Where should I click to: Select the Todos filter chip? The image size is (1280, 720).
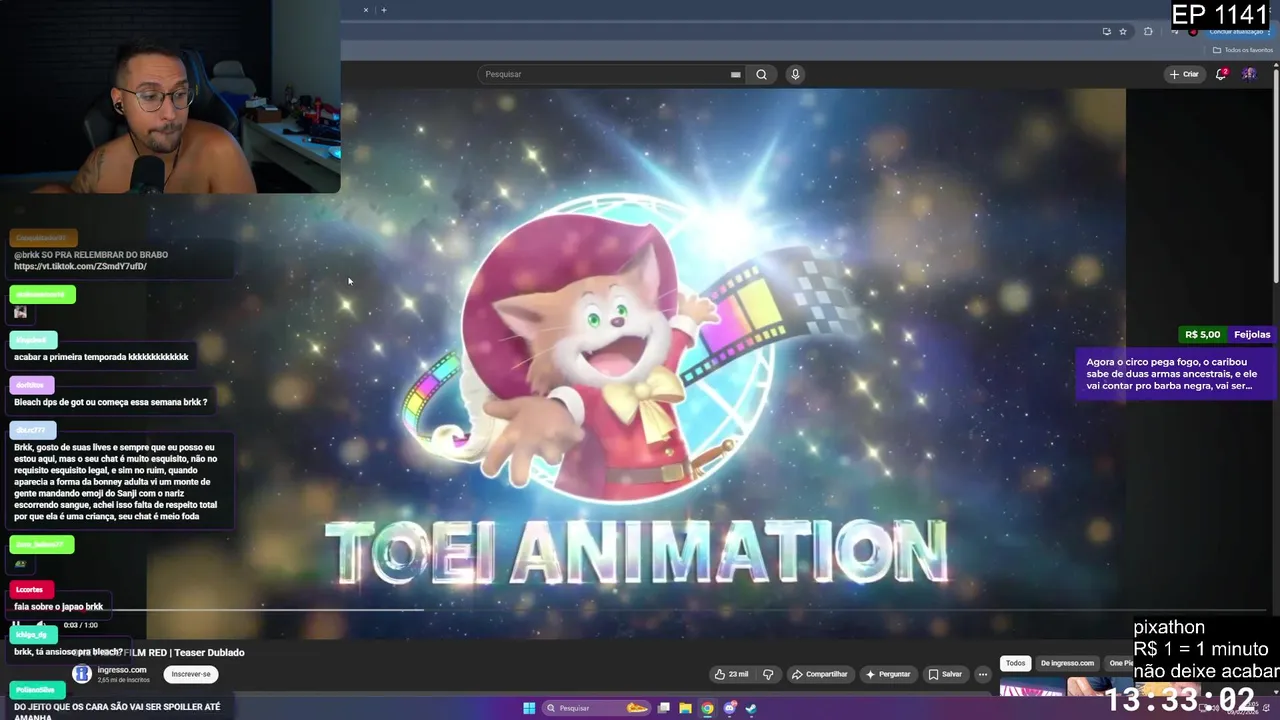pos(1015,663)
